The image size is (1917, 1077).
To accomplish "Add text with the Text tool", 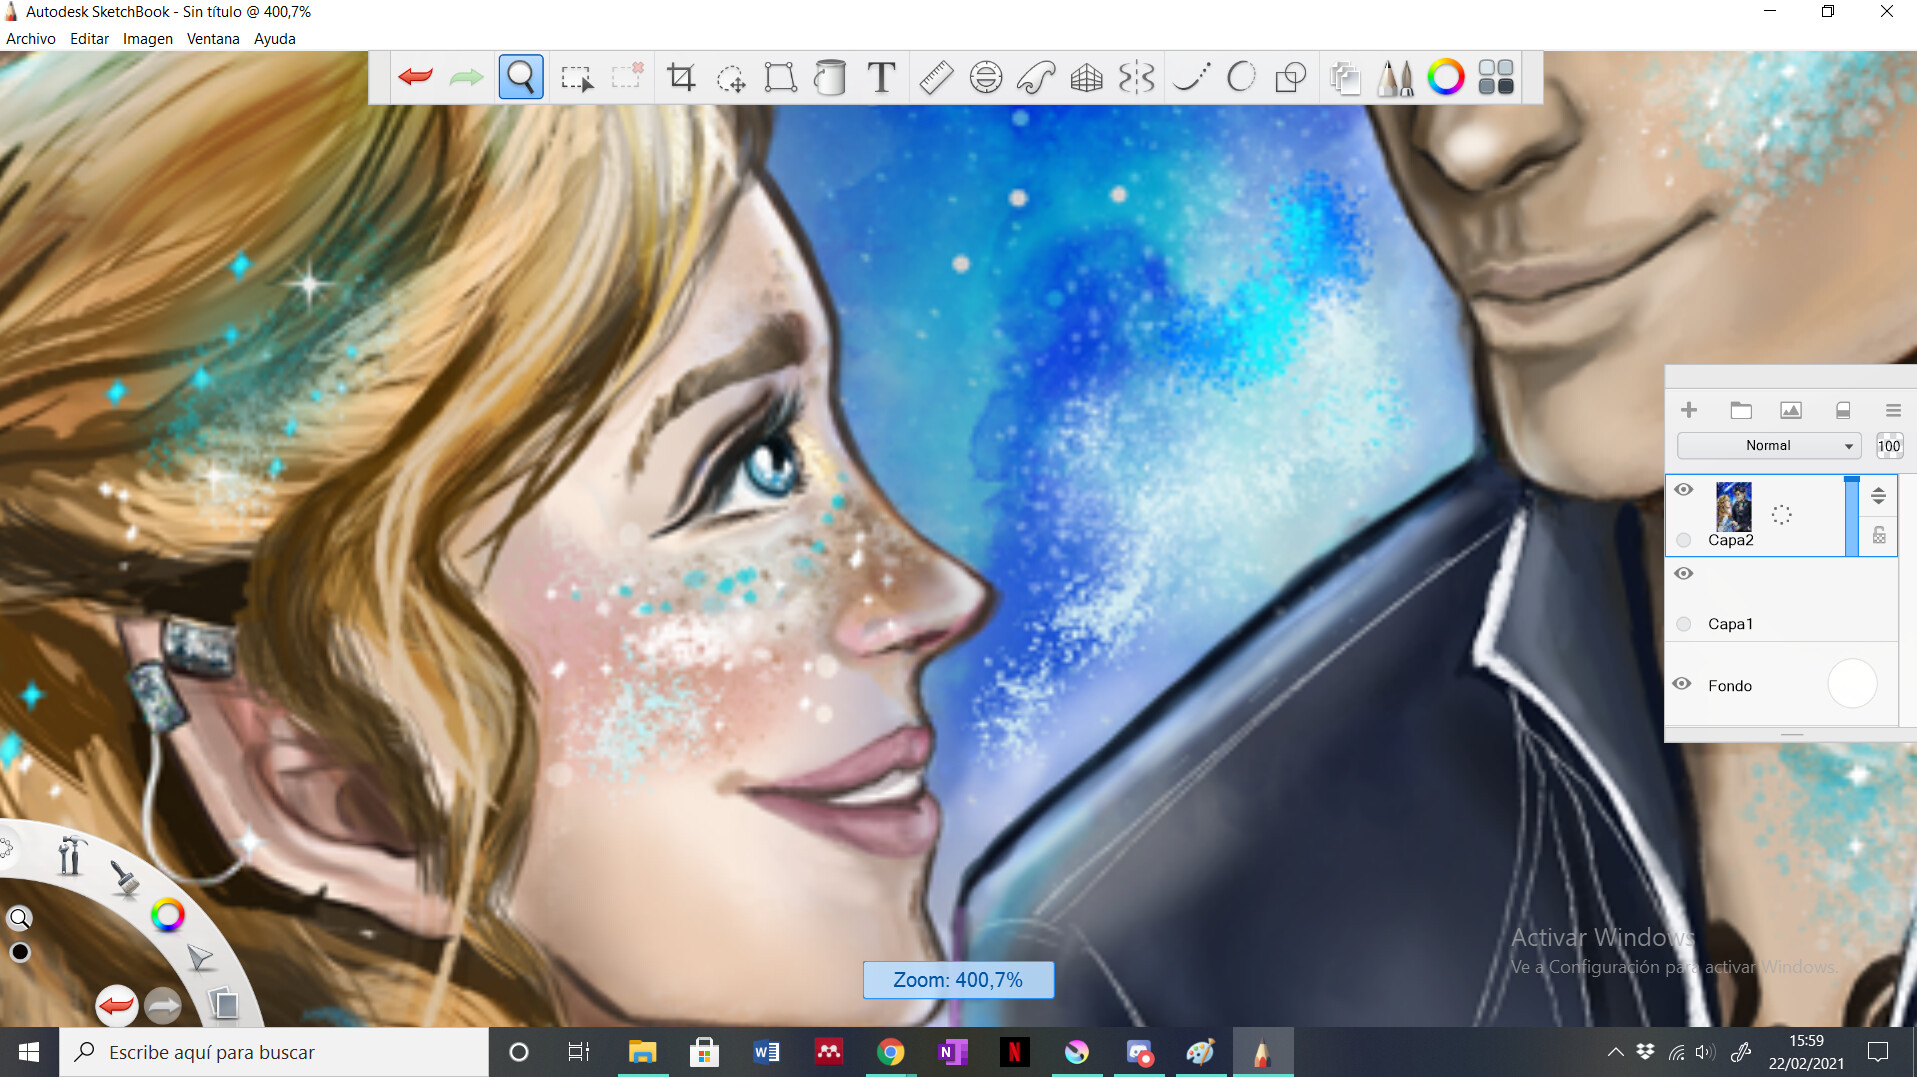I will pyautogui.click(x=881, y=77).
